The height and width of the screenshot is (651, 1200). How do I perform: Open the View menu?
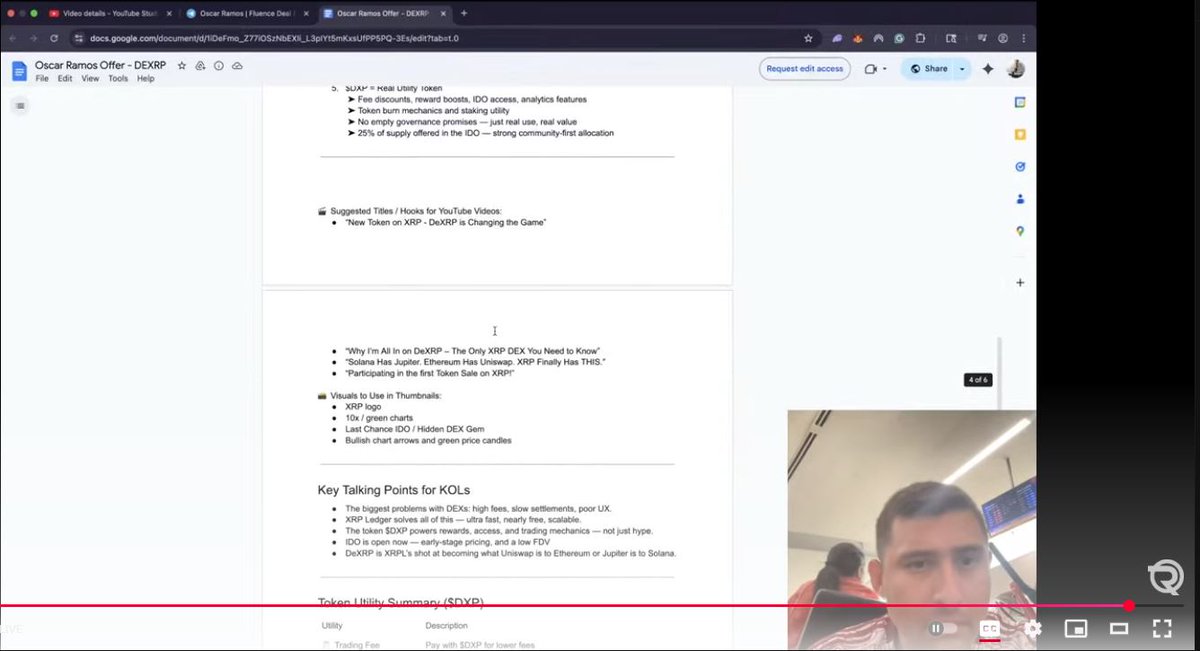click(x=90, y=78)
